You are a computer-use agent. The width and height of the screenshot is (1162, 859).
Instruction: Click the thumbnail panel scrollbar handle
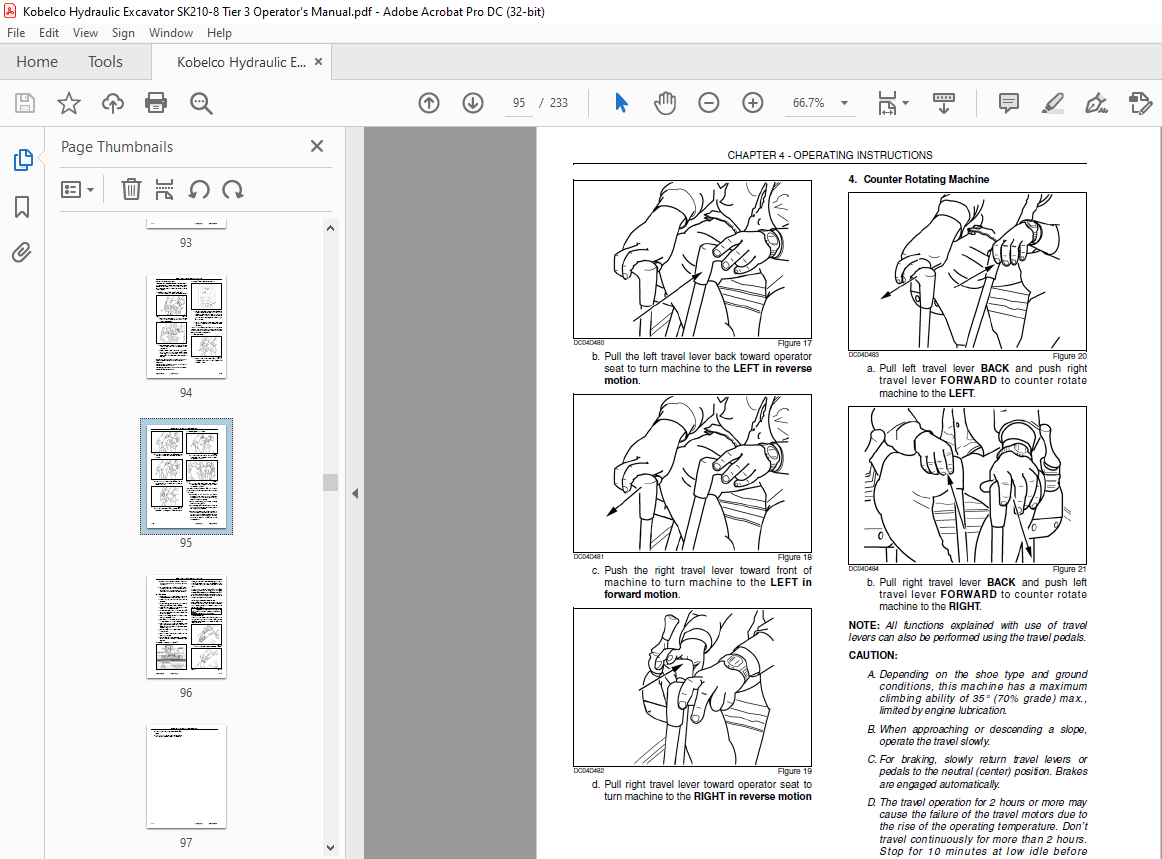[331, 482]
